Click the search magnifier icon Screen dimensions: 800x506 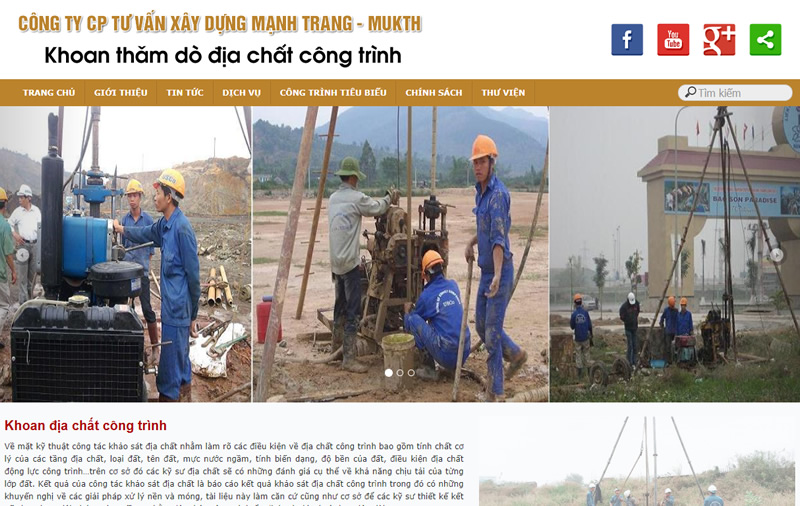[x=690, y=92]
